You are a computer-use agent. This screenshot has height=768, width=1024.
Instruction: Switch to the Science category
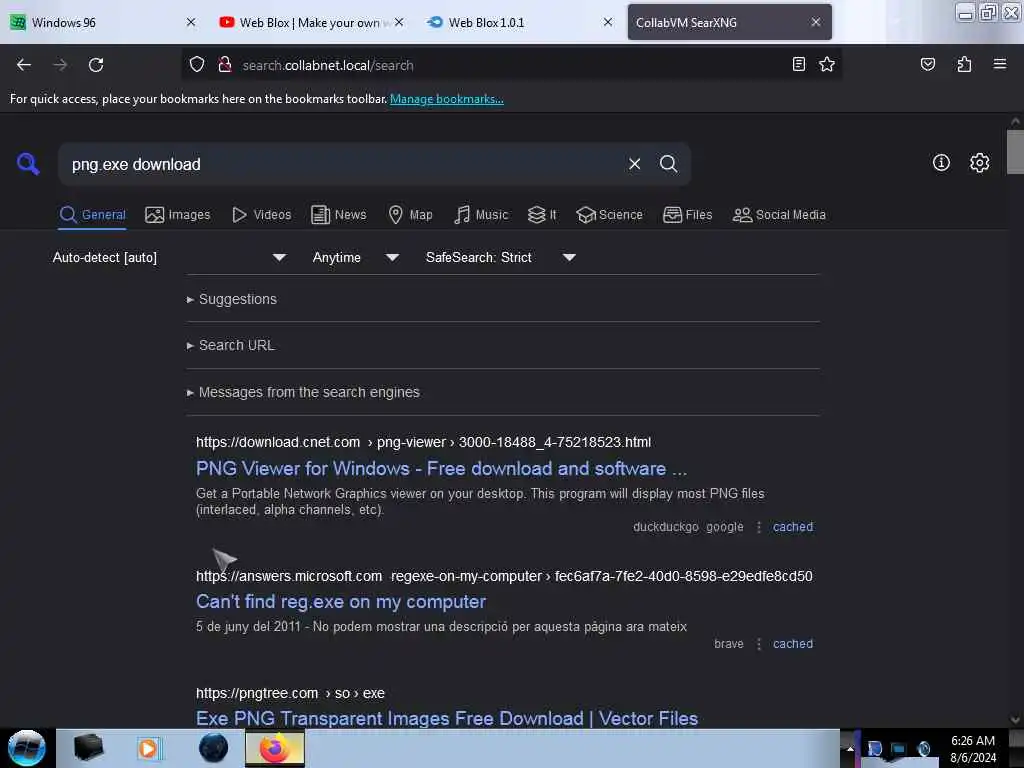click(x=609, y=215)
